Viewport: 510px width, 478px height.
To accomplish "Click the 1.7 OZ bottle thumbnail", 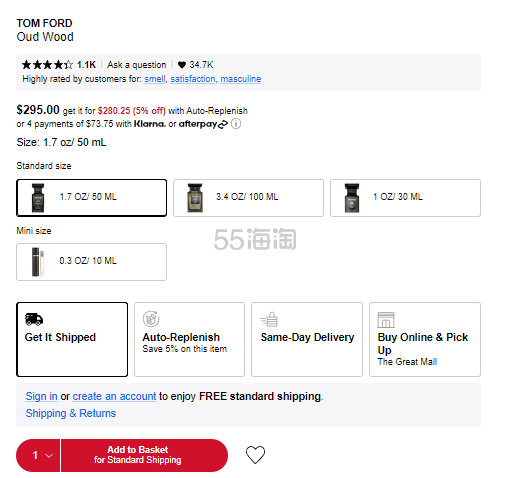I will (38, 198).
